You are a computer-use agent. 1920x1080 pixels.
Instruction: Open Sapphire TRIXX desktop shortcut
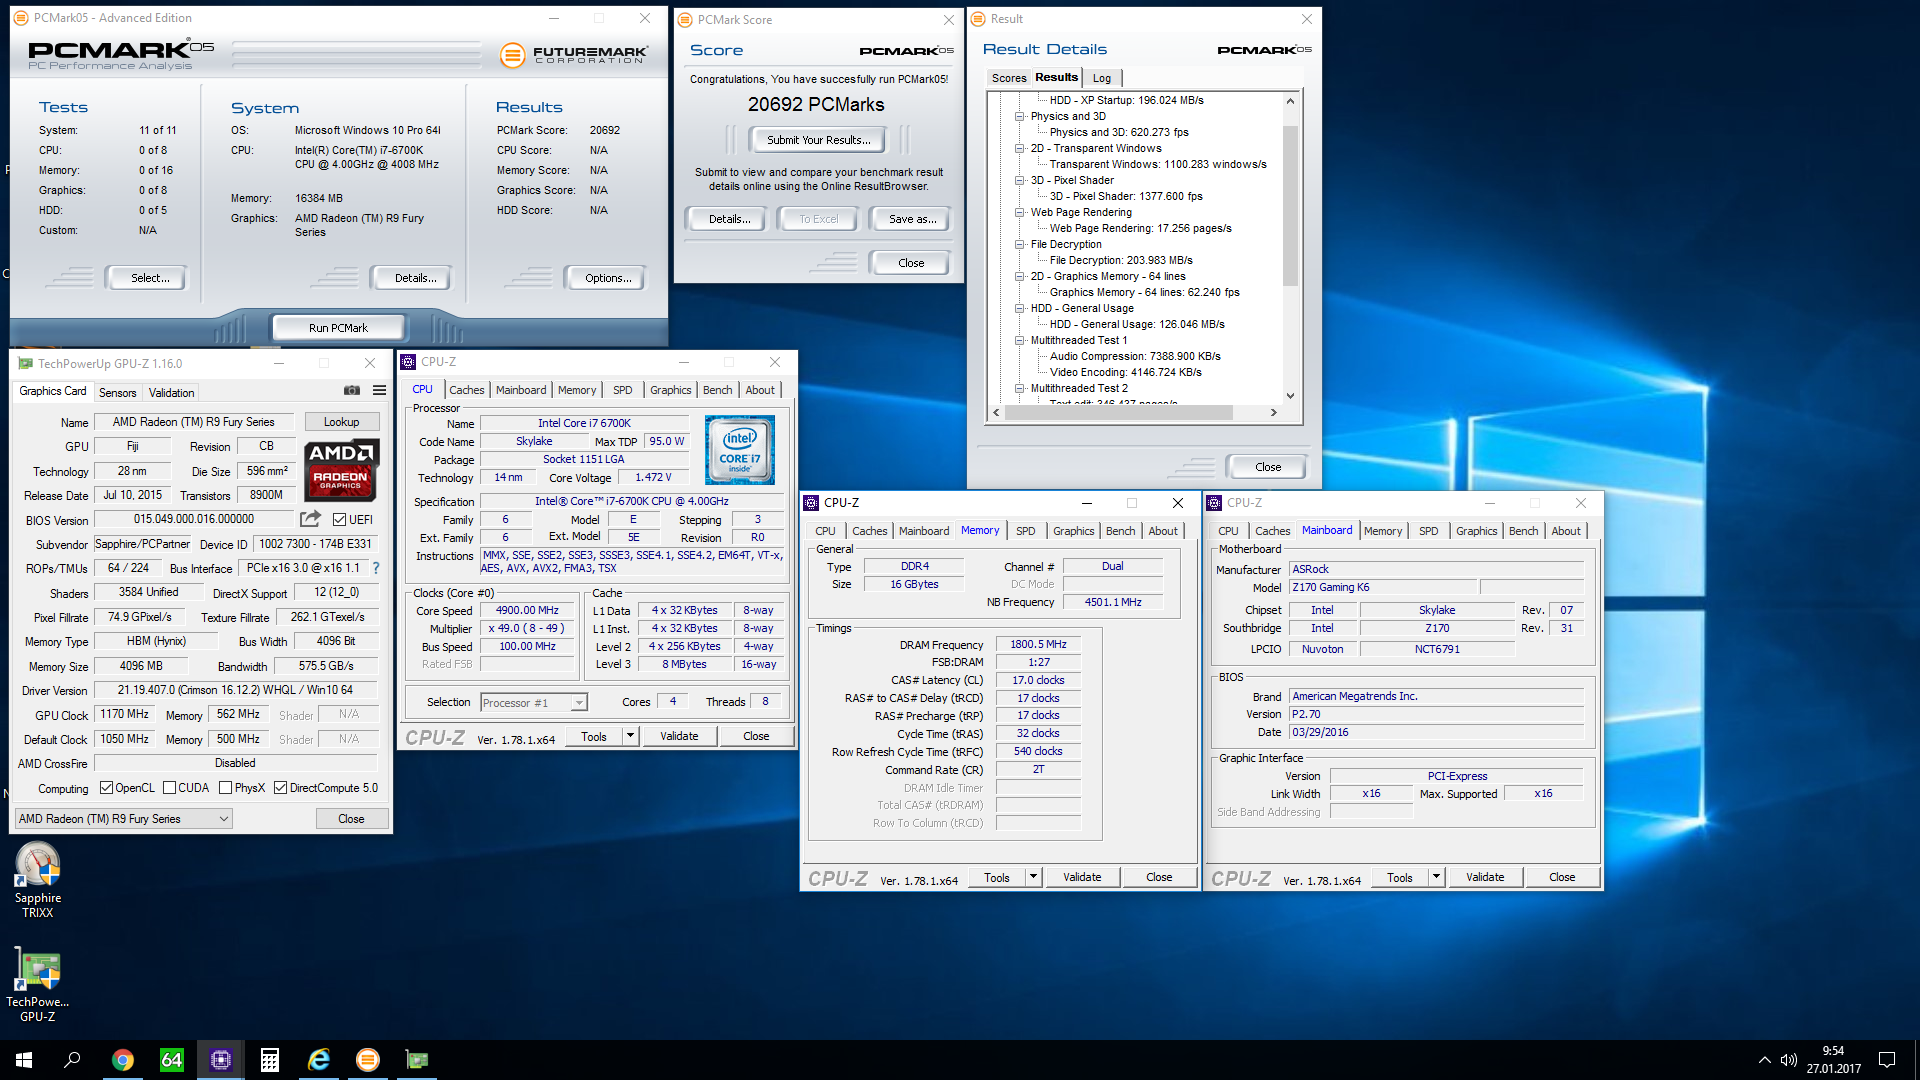tap(38, 880)
